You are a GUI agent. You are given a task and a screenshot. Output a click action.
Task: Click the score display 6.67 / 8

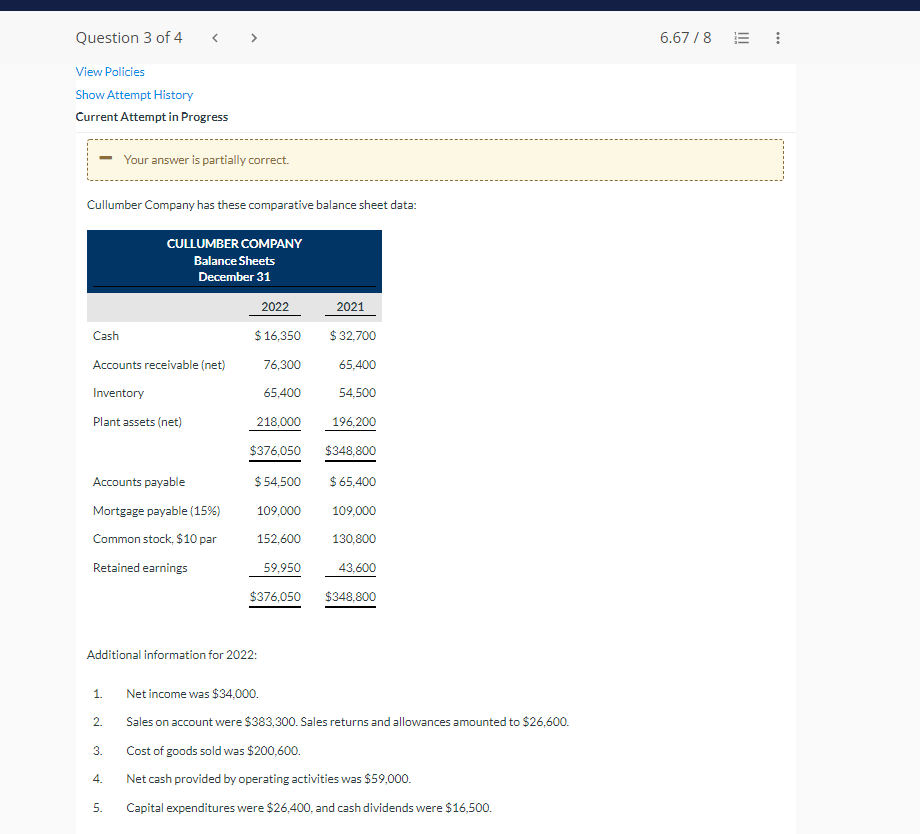[685, 37]
